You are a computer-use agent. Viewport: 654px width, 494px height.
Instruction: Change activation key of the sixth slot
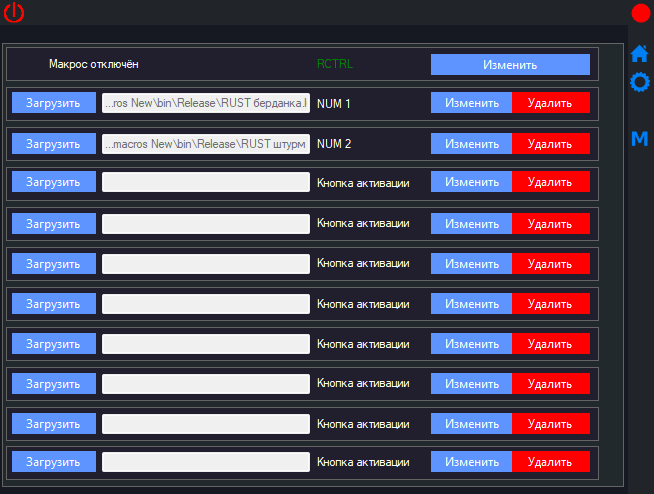(471, 304)
